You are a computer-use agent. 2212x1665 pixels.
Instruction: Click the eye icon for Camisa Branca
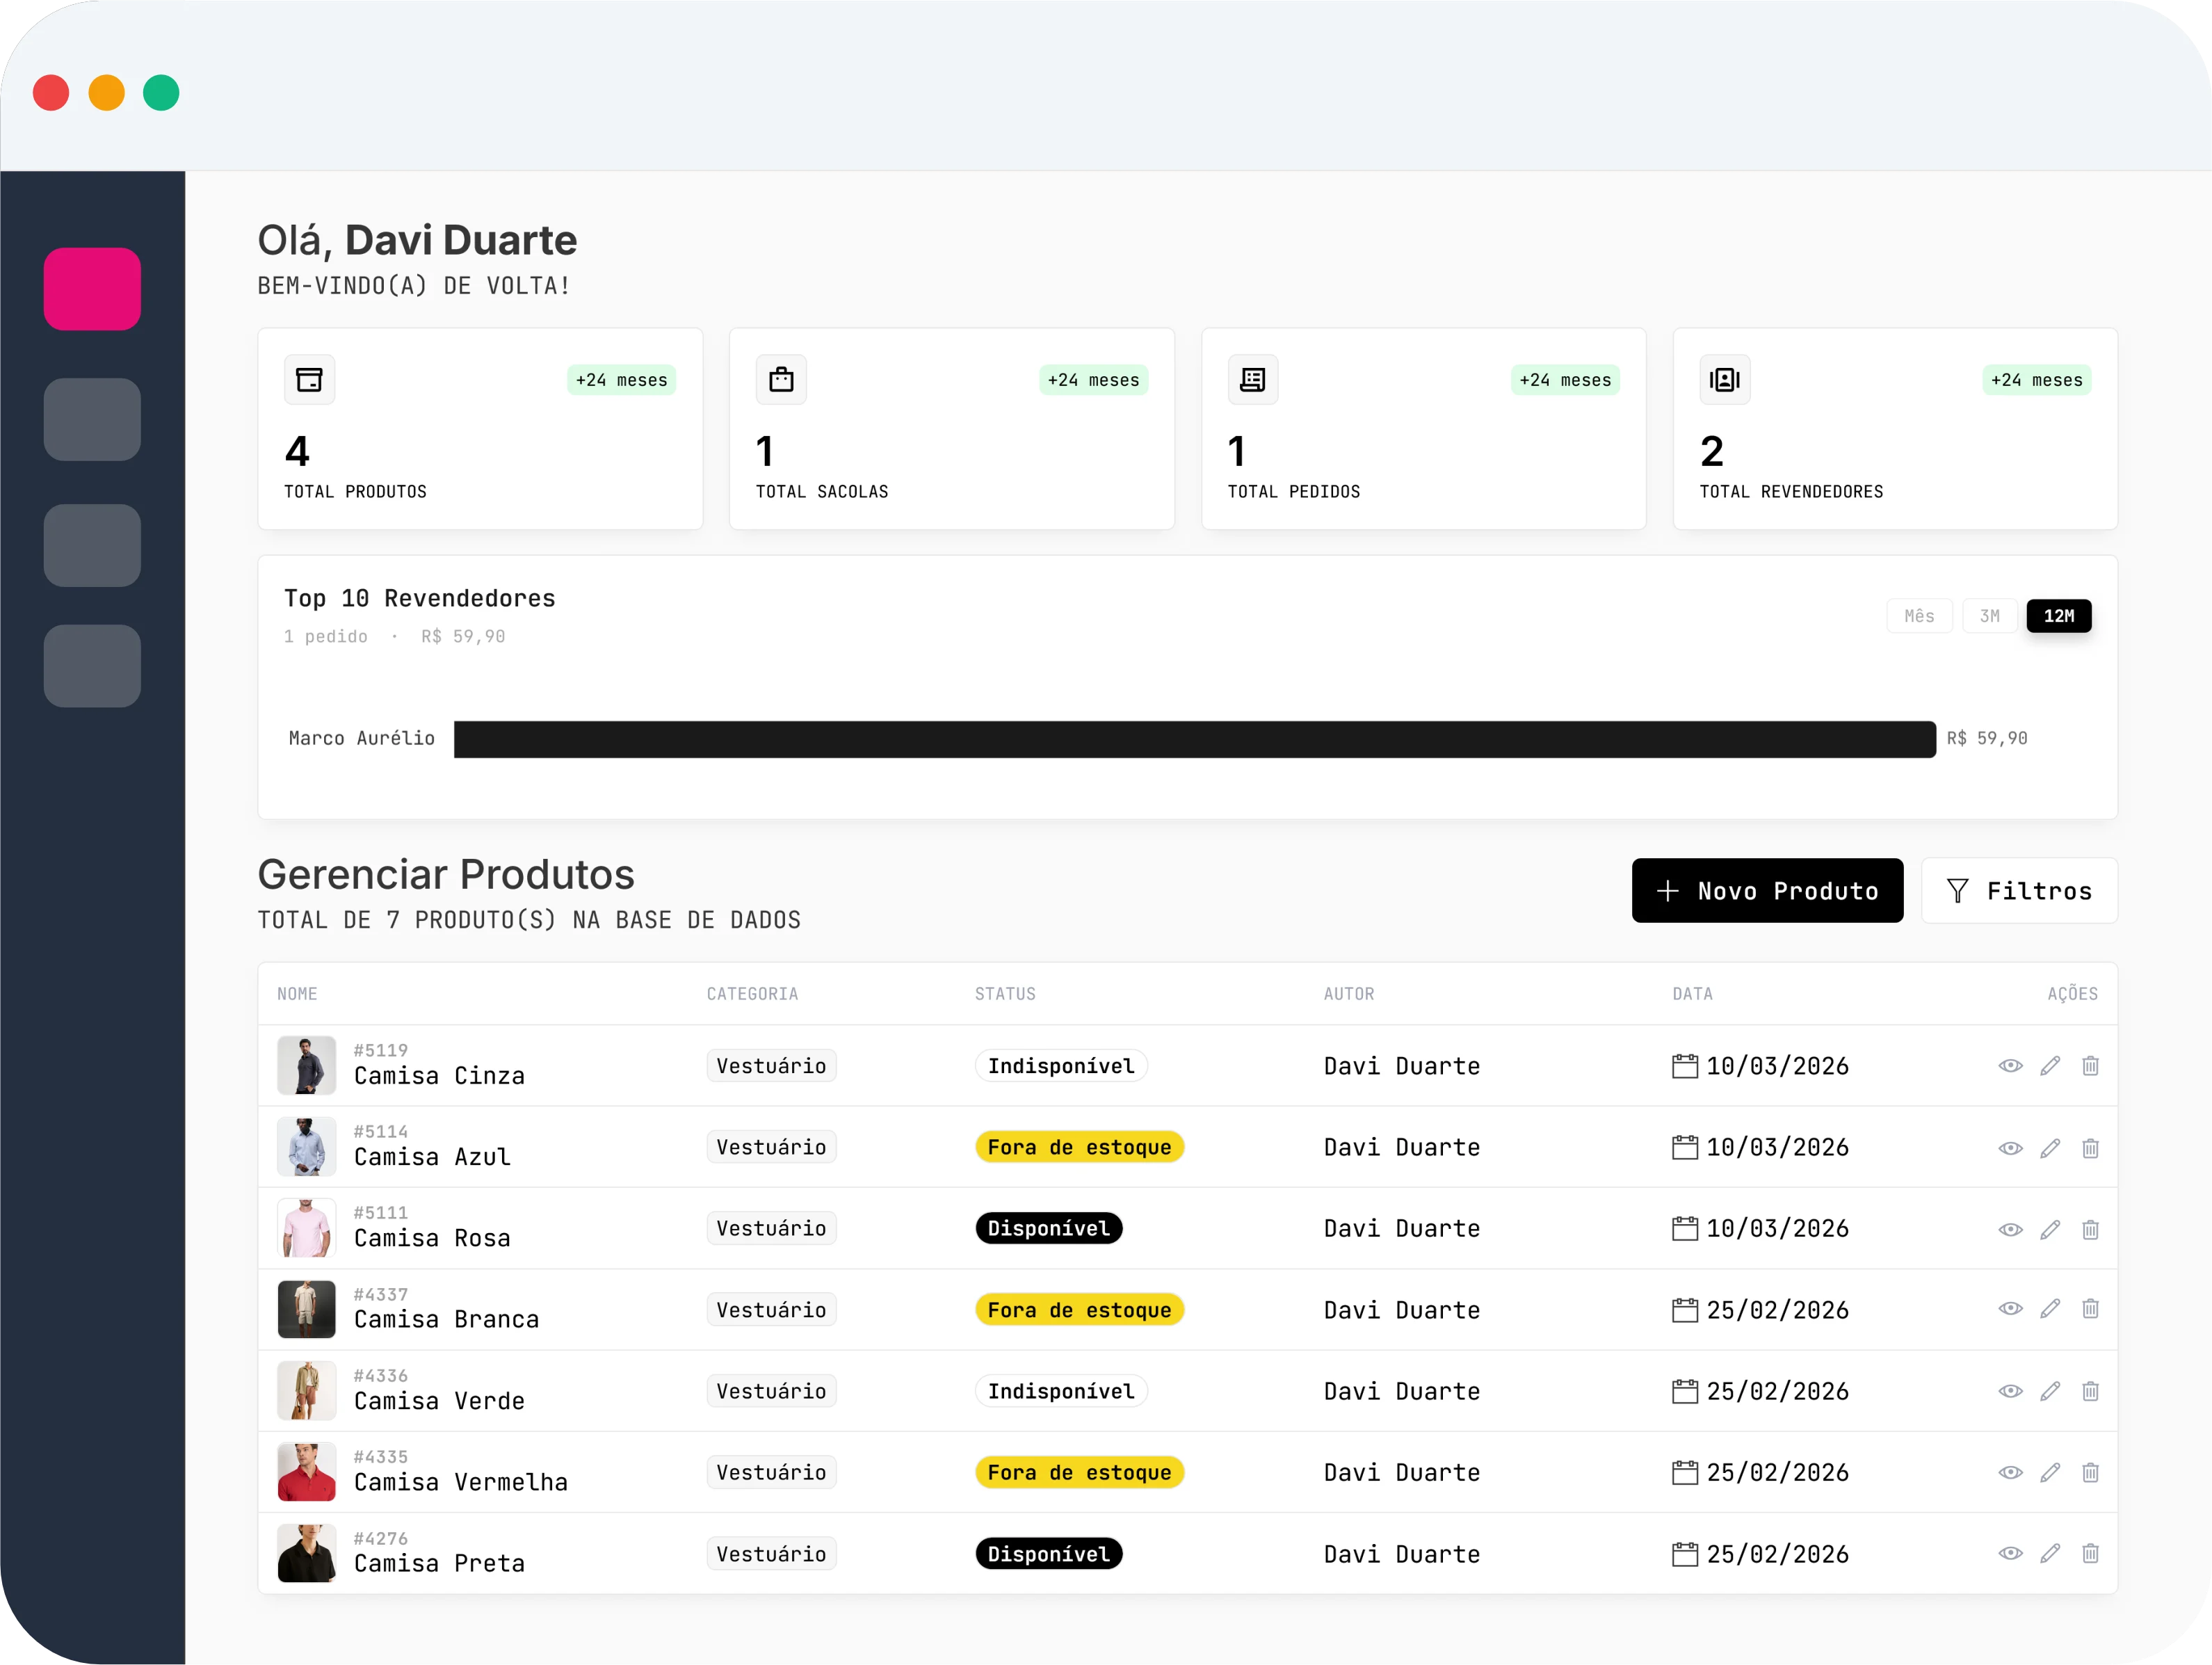[2010, 1309]
